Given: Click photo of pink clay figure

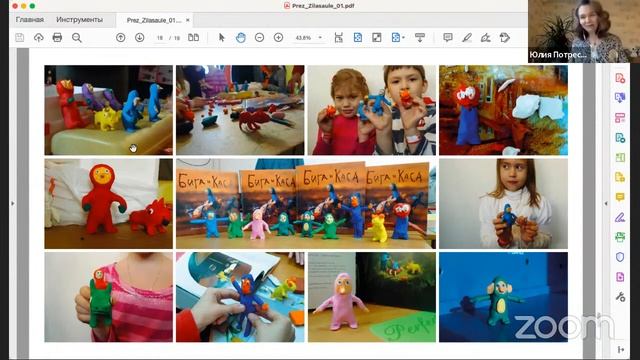Looking at the screenshot, I should 372,297.
